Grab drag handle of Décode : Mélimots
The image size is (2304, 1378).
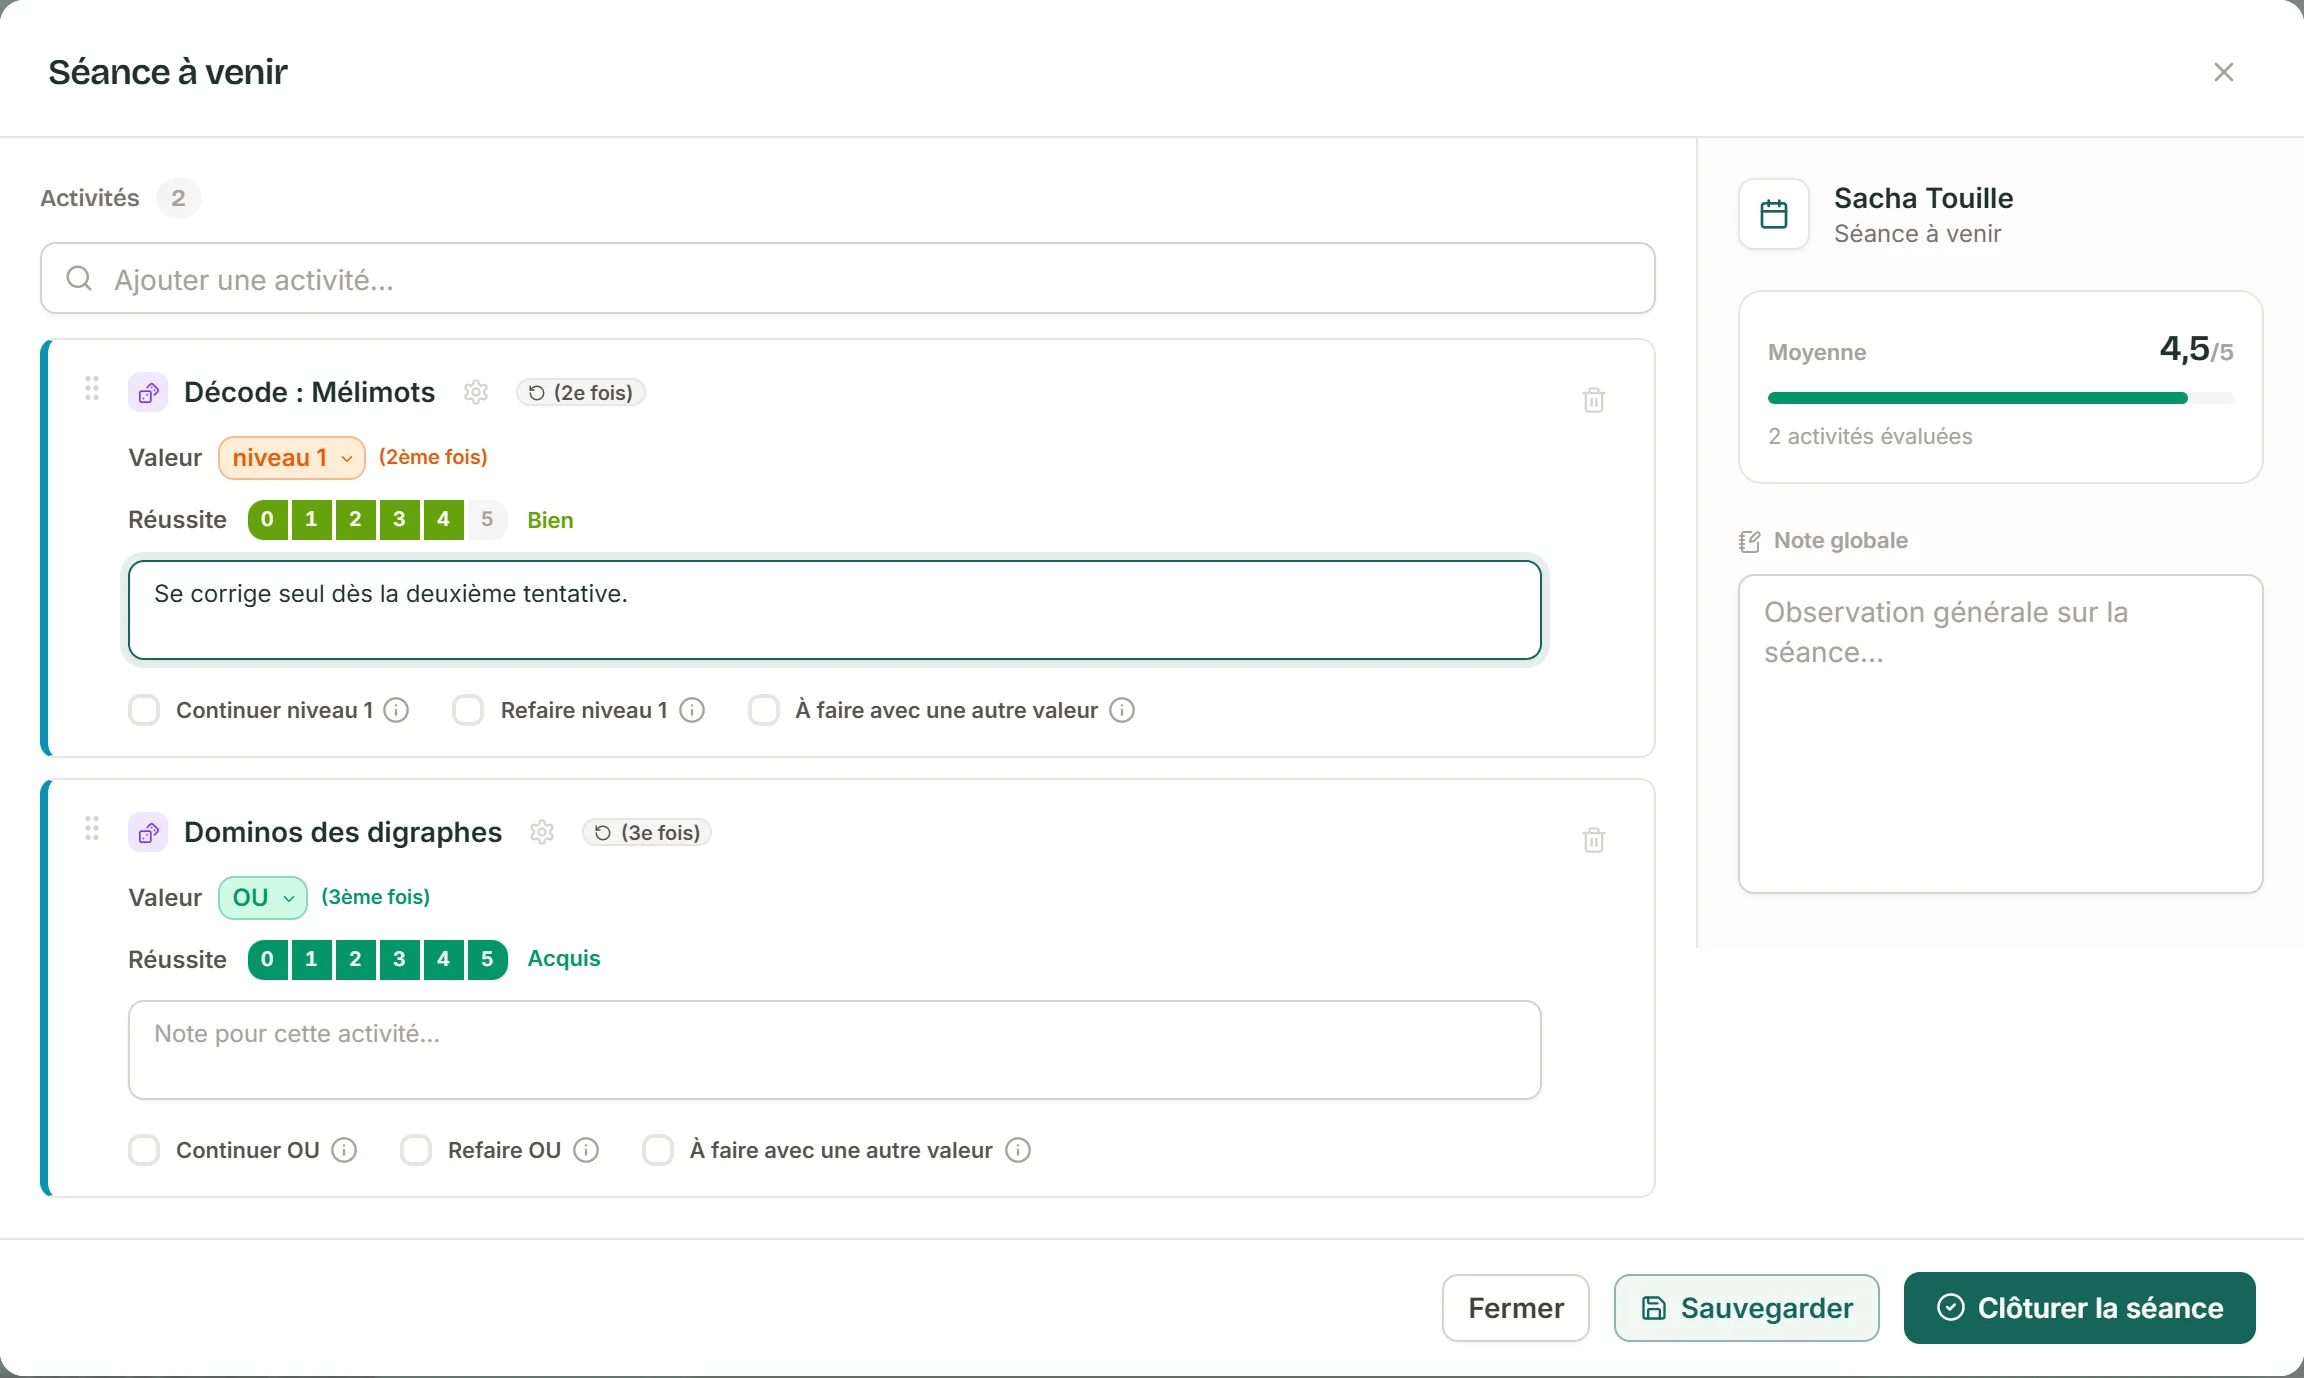[92, 388]
